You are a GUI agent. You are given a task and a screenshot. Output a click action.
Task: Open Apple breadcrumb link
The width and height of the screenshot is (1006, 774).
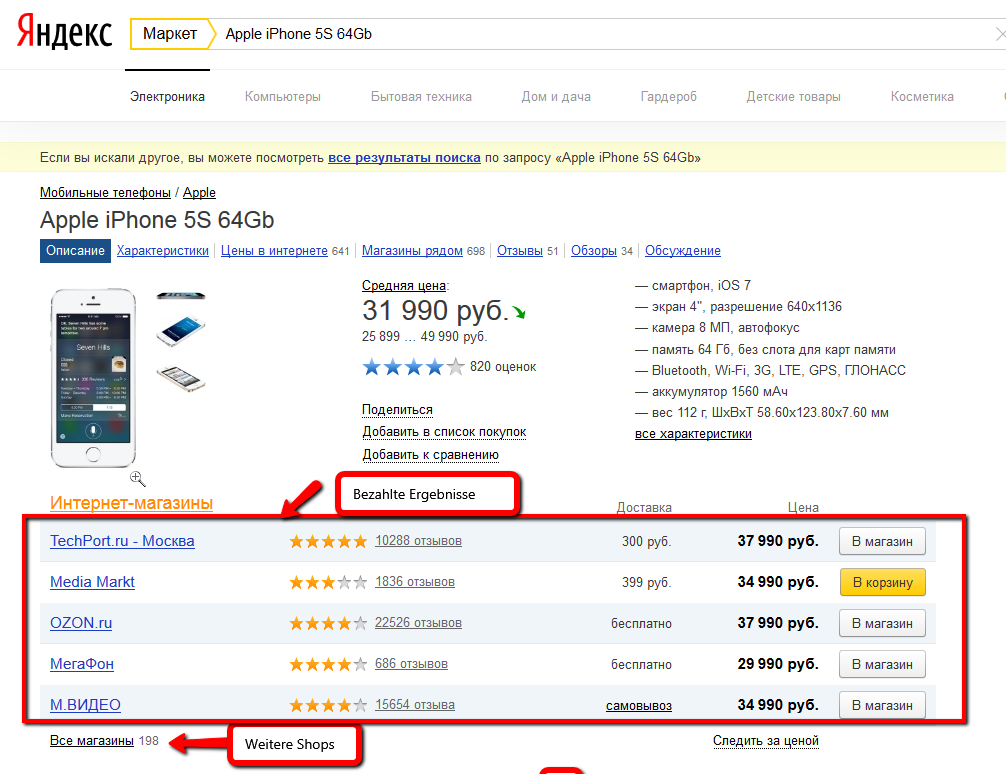coord(199,193)
